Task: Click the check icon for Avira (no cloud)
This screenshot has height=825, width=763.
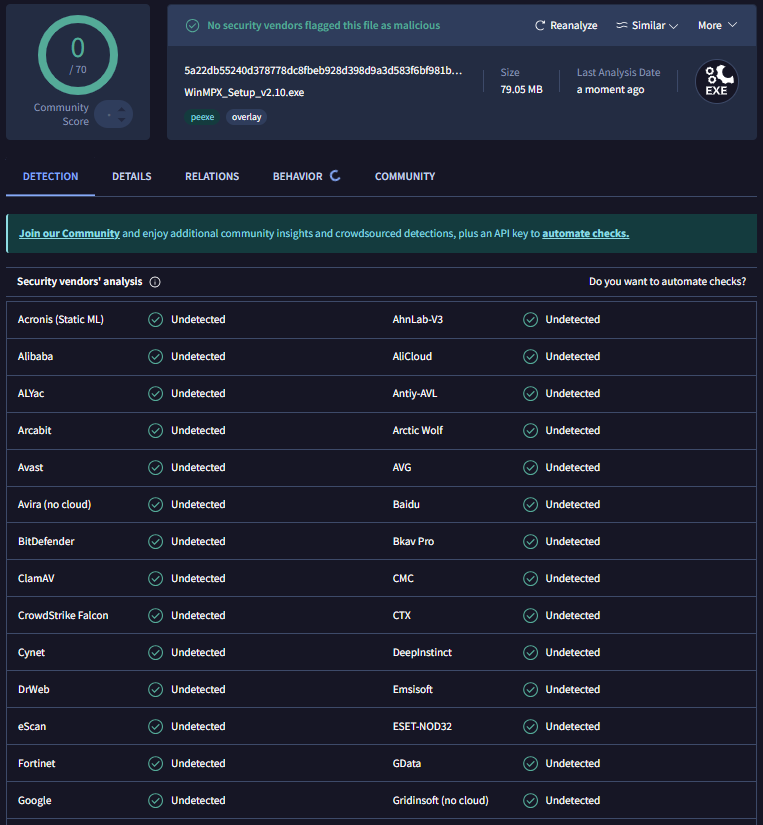Action: [x=155, y=505]
